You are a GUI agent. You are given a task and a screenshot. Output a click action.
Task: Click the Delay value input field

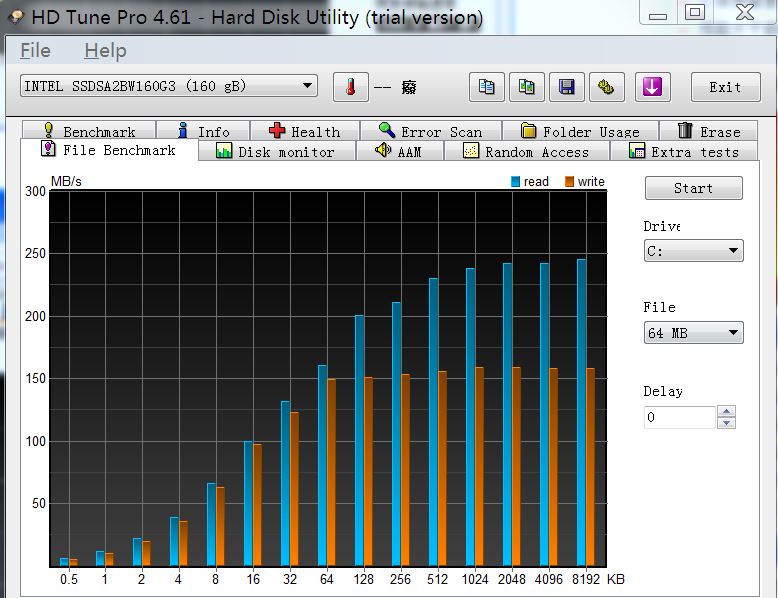[680, 417]
